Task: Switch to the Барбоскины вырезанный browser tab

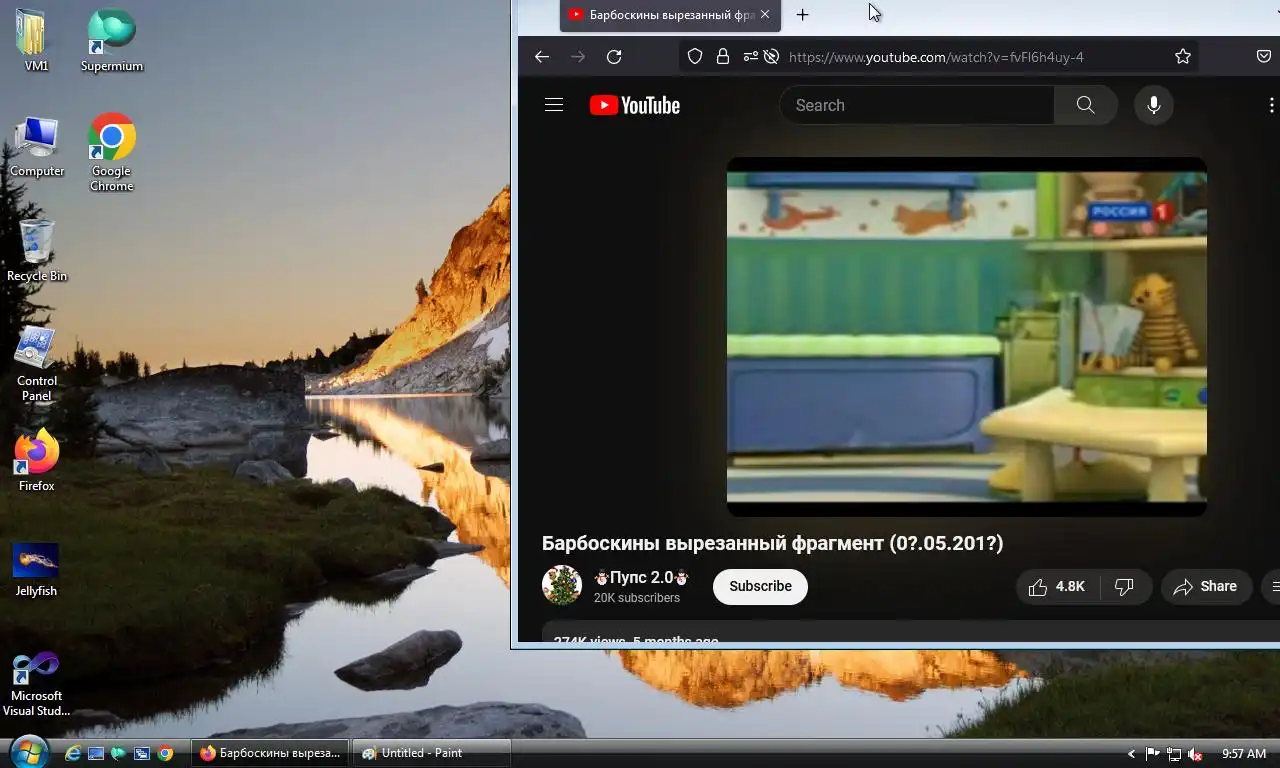Action: (x=668, y=15)
